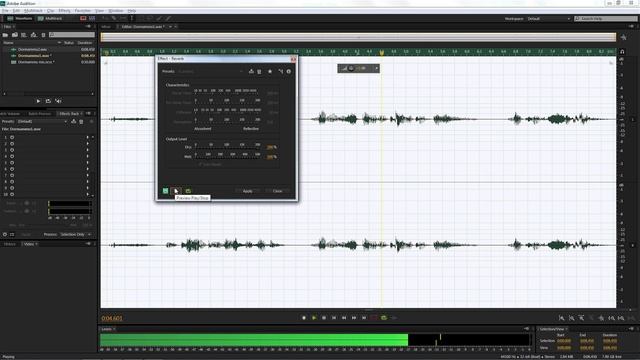The height and width of the screenshot is (360, 640).
Task: Open the Process Selection Only dropdown
Action: [76, 235]
